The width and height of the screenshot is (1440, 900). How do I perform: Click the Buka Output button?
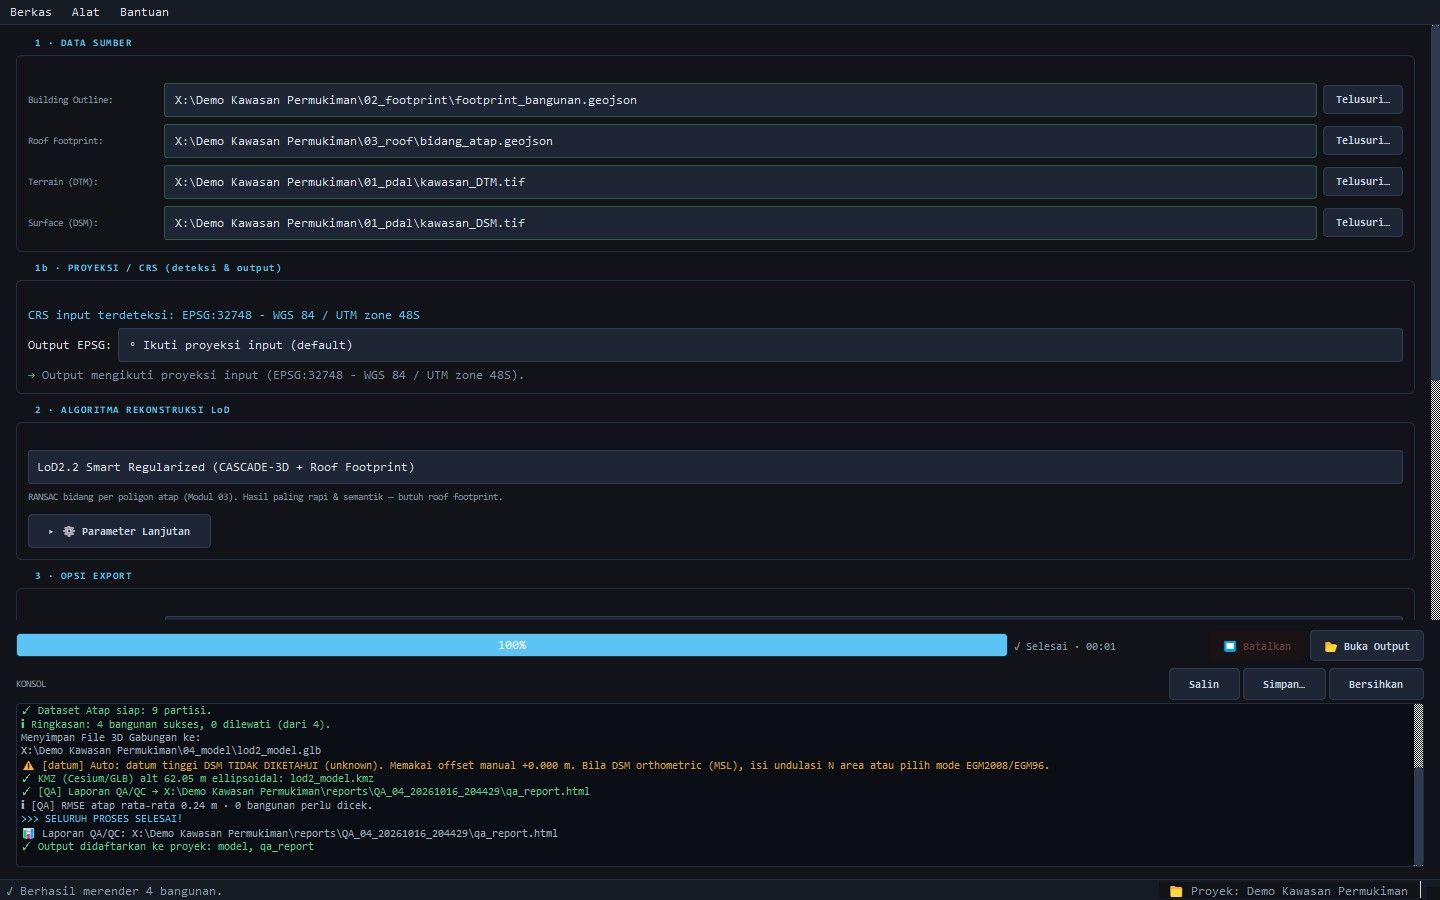[x=1366, y=647]
